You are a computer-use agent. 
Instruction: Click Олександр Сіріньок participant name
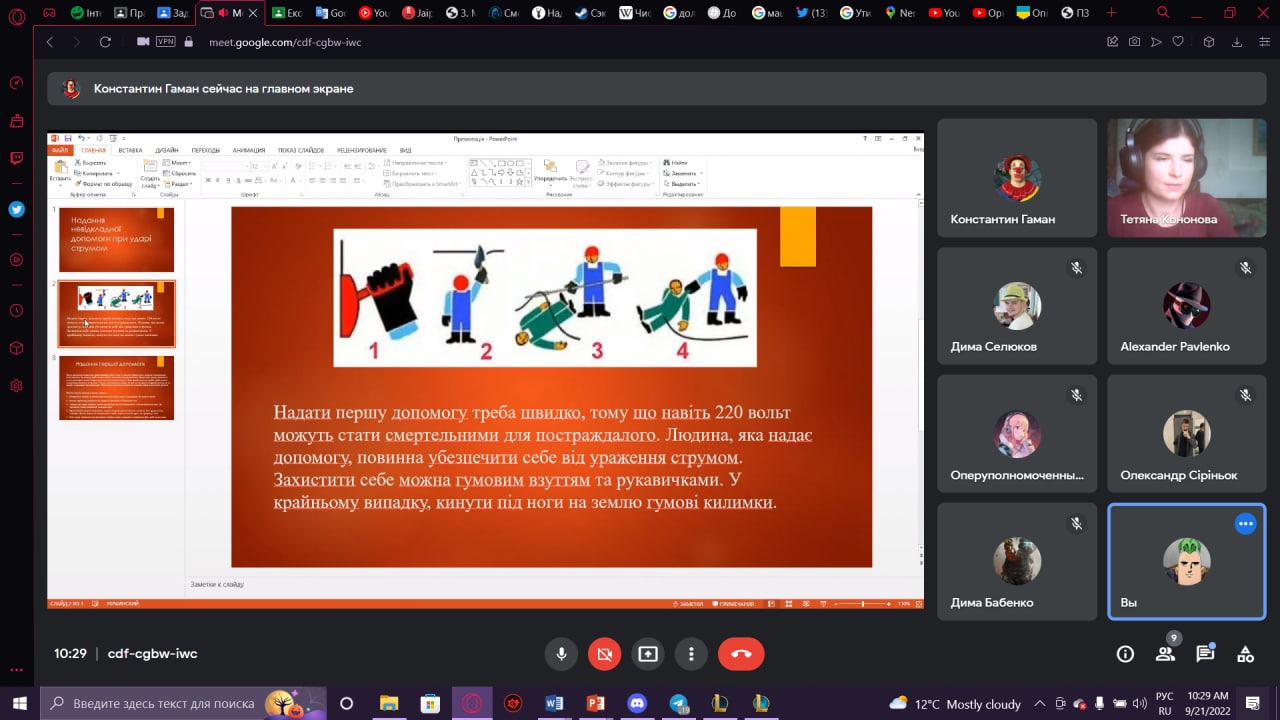1178,475
